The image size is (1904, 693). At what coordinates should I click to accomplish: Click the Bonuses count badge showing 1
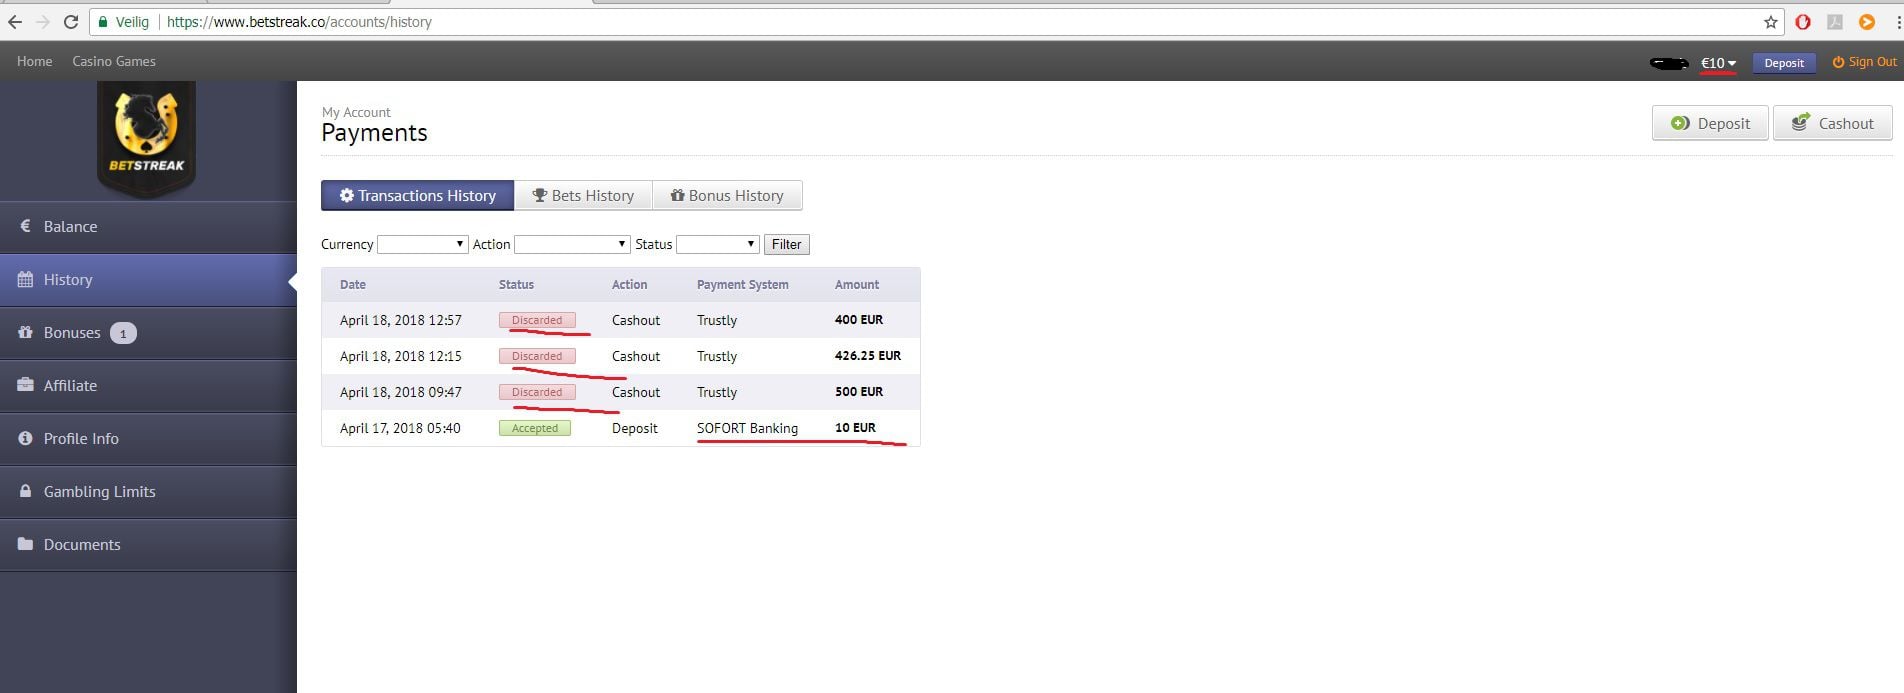click(x=123, y=333)
